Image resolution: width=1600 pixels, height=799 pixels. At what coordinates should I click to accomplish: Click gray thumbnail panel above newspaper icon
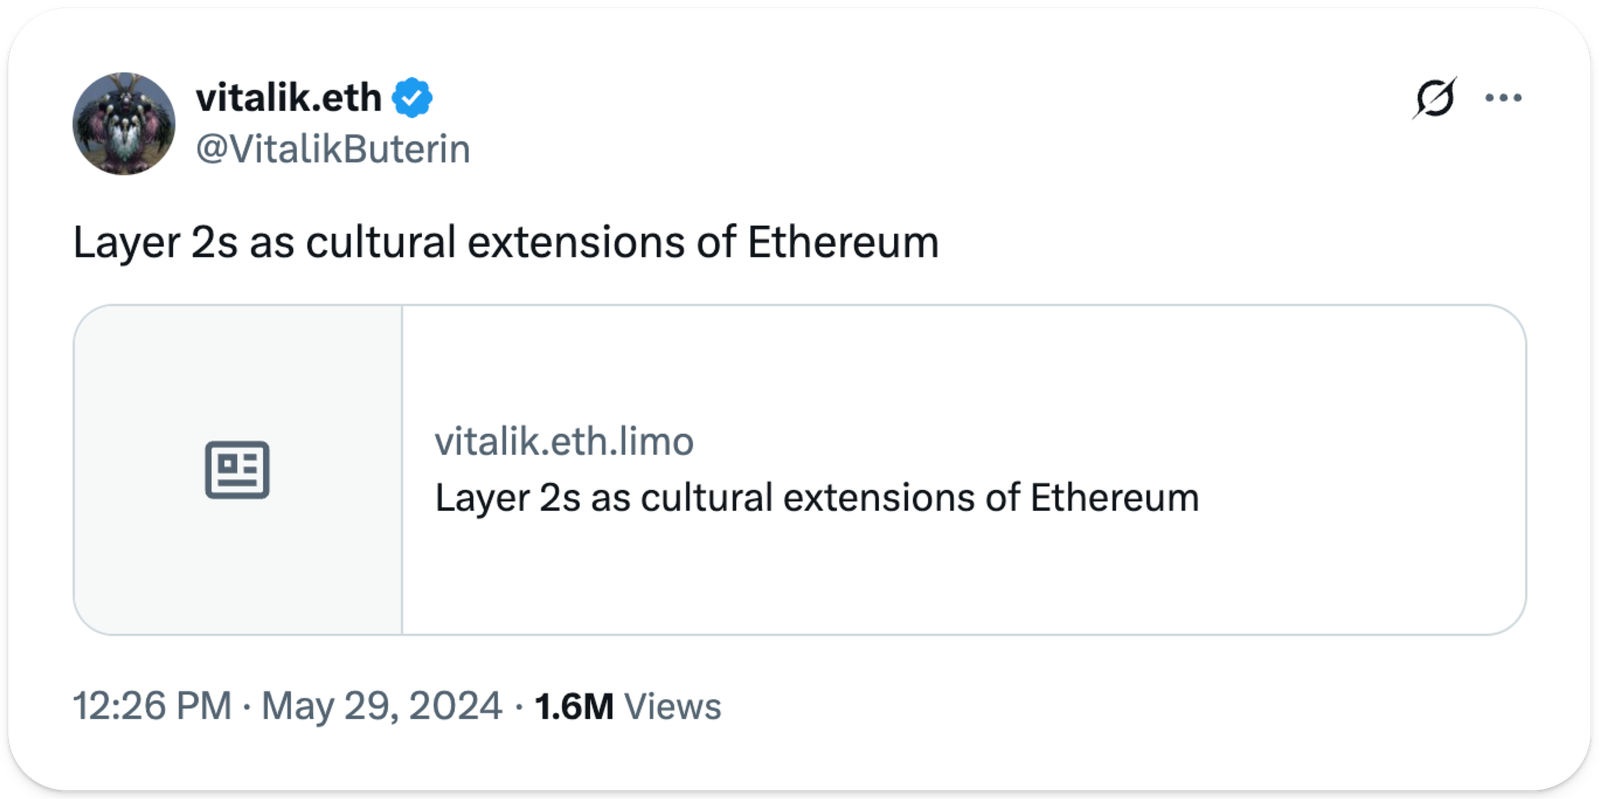coord(237,370)
